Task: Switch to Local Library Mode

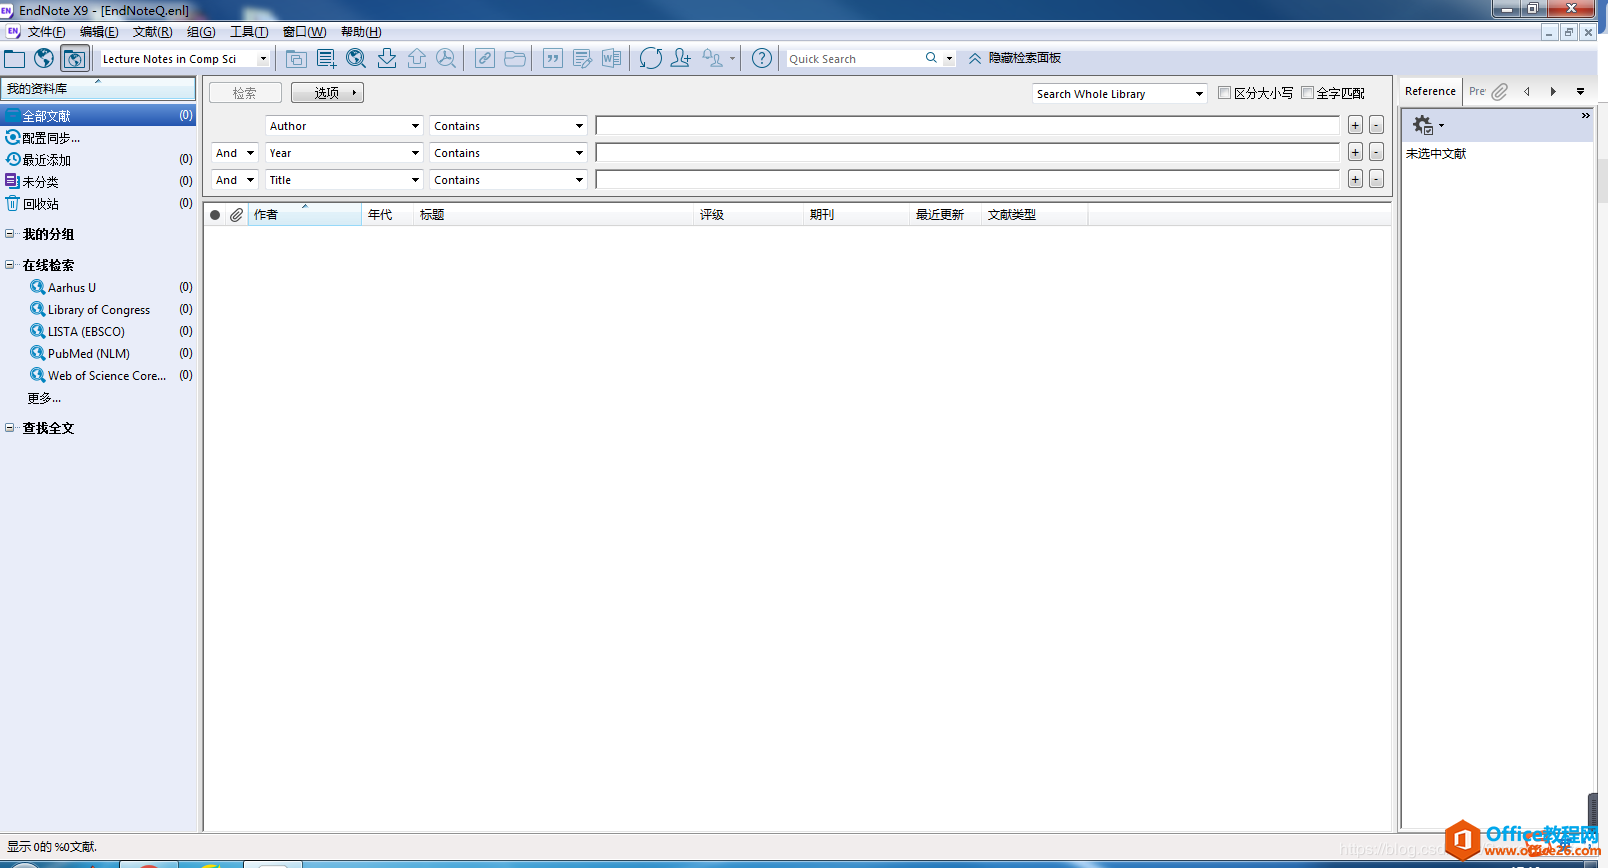Action: 15,59
